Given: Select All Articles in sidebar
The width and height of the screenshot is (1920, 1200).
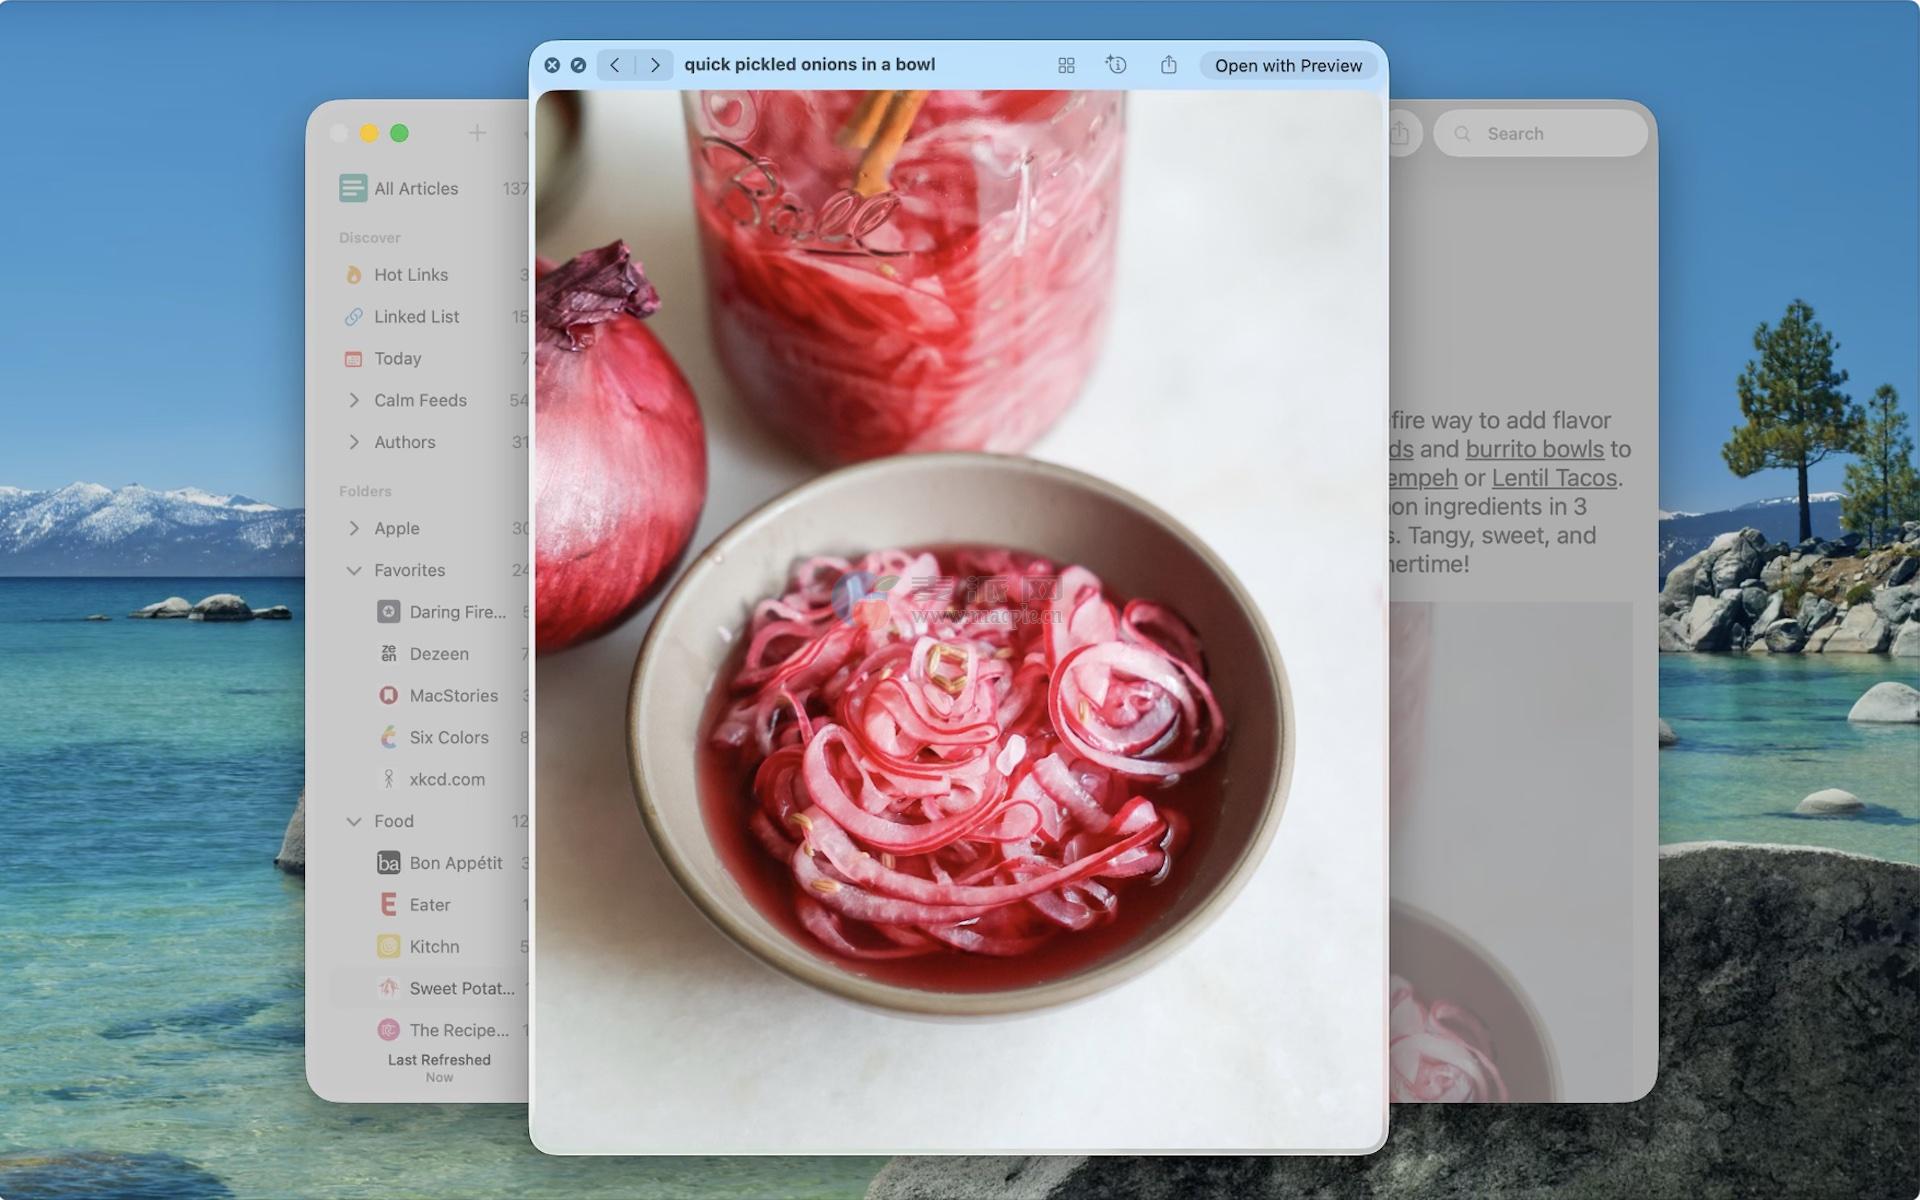Looking at the screenshot, I should (x=415, y=189).
